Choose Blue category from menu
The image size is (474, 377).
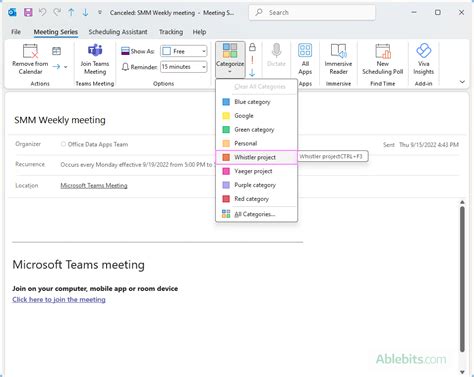point(256,102)
